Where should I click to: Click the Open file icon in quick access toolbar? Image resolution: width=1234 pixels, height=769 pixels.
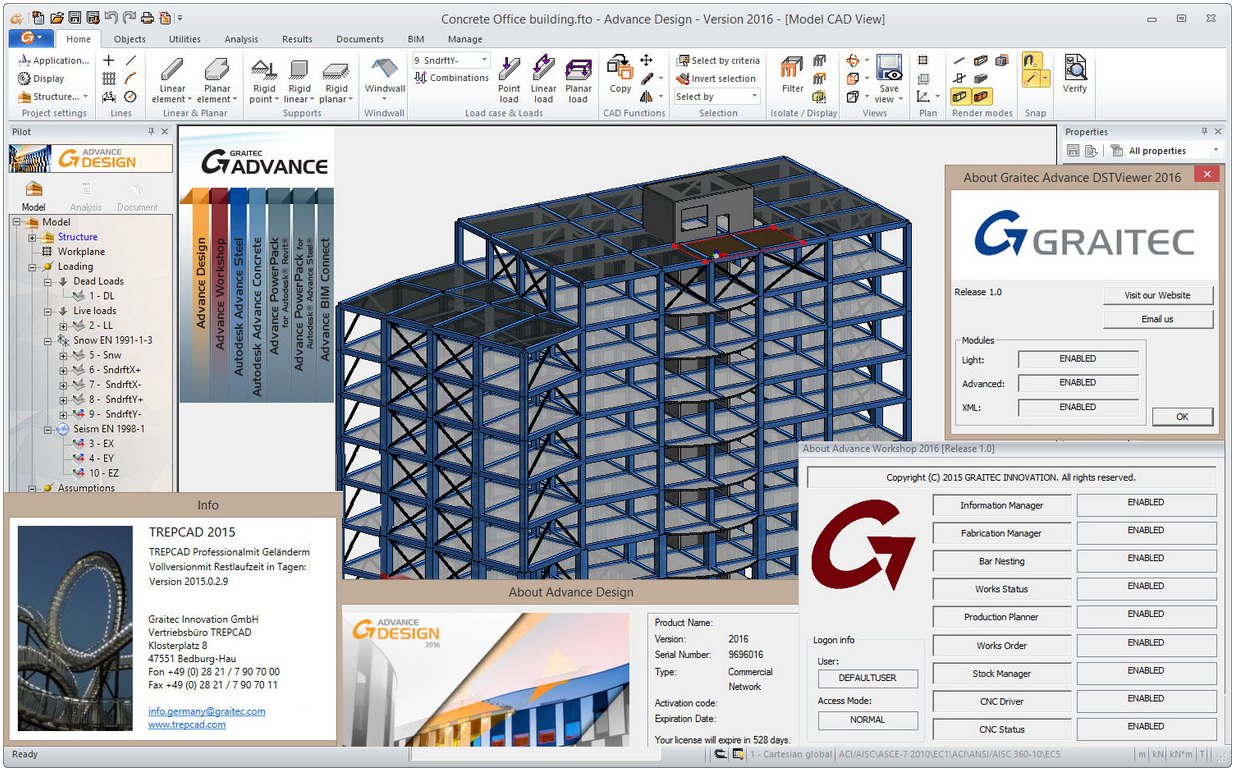(x=57, y=18)
